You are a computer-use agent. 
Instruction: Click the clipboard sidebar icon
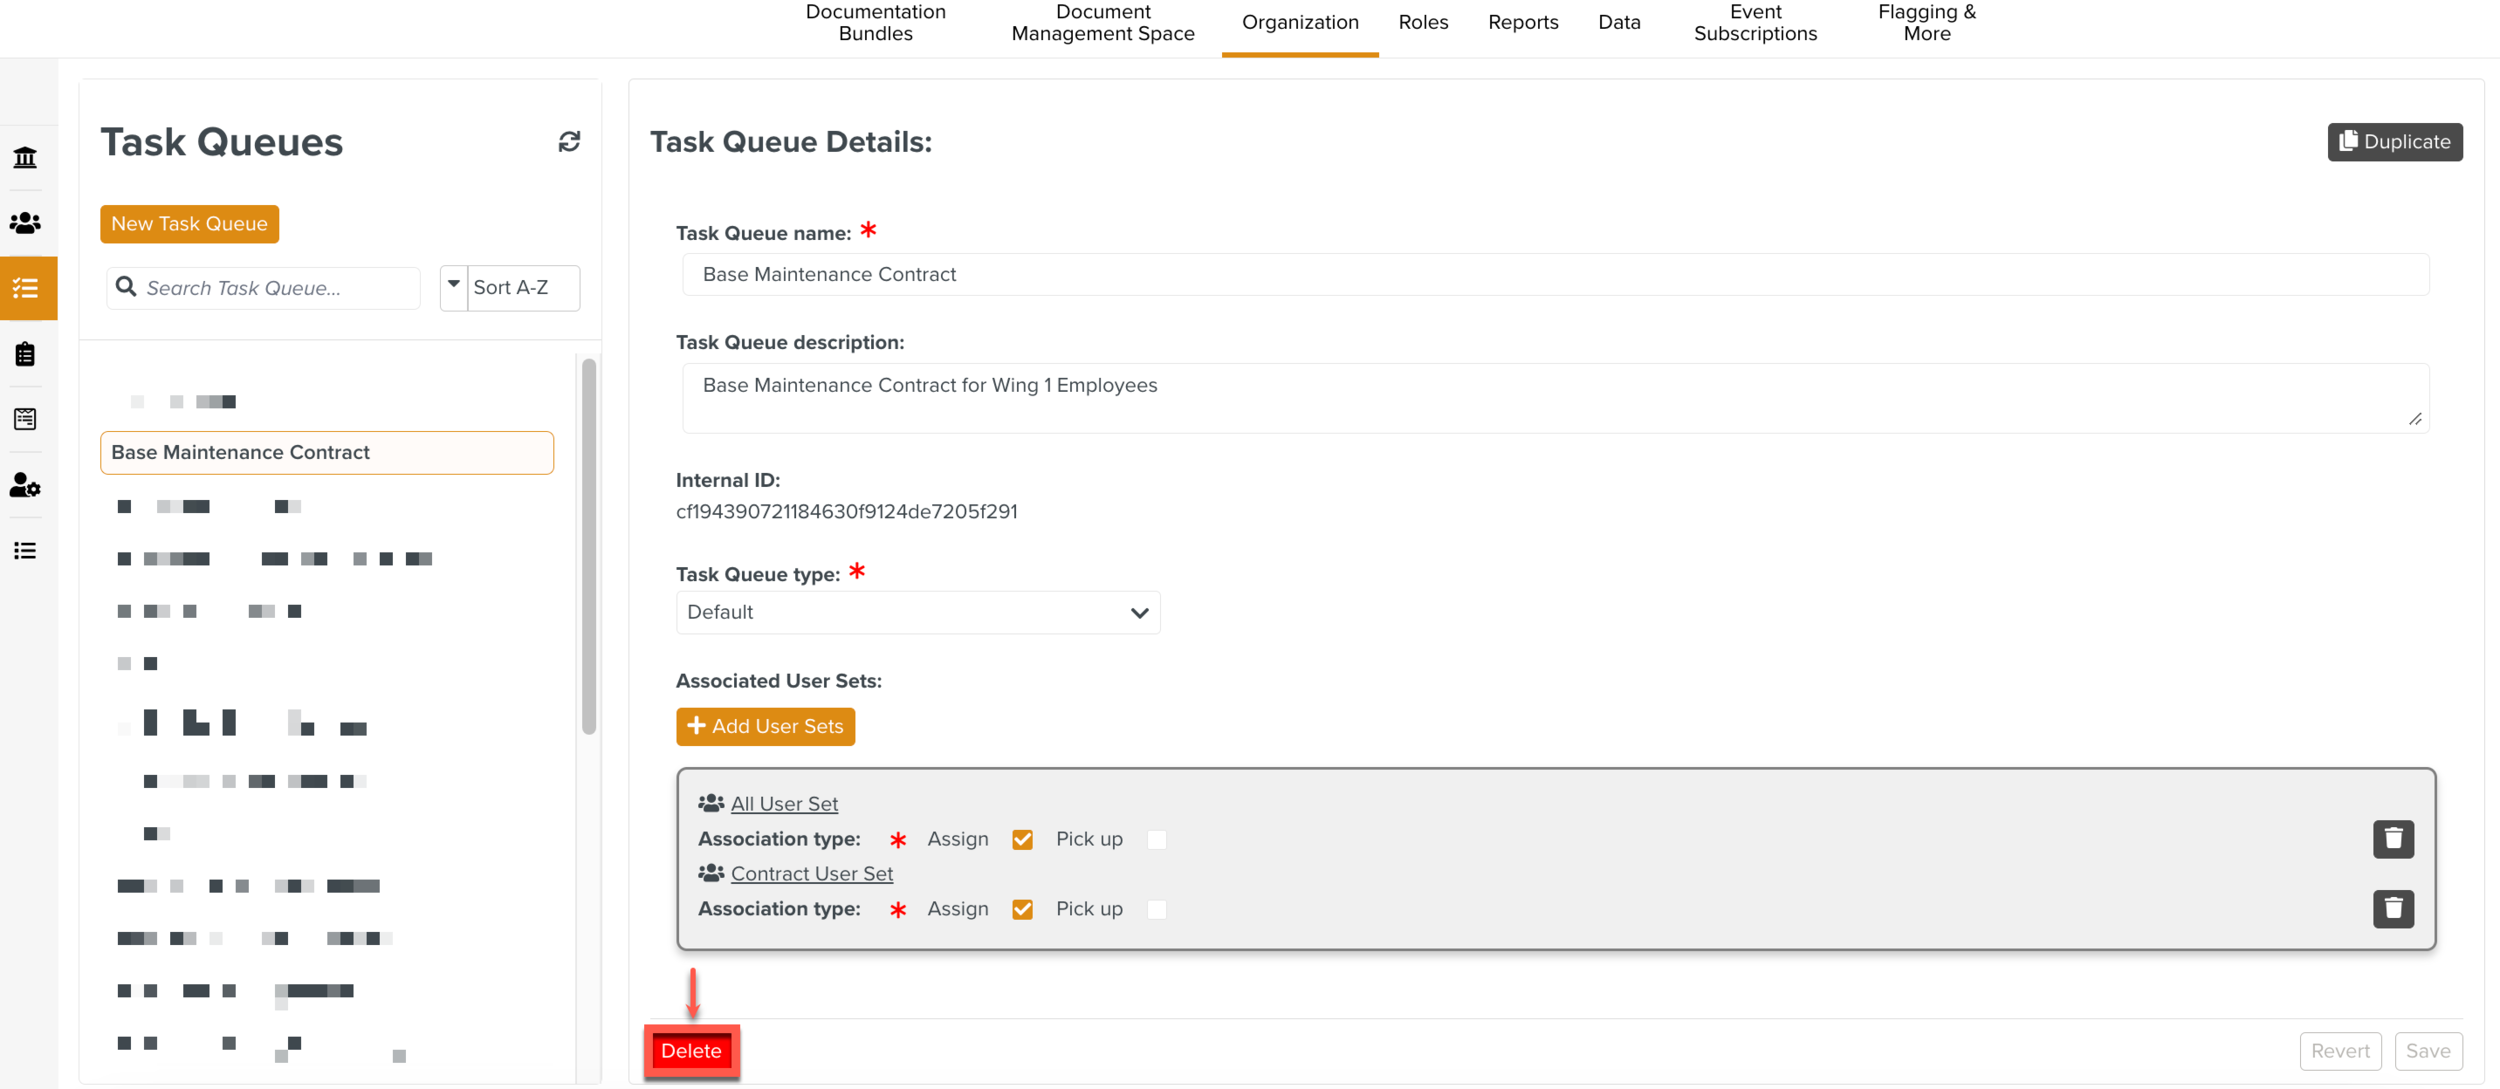click(25, 354)
